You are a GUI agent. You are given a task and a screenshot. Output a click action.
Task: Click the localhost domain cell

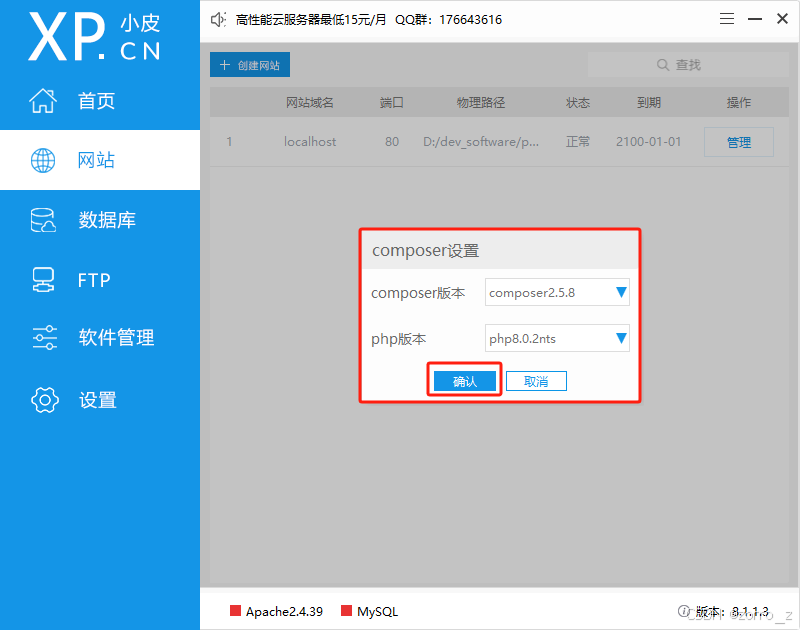(310, 142)
